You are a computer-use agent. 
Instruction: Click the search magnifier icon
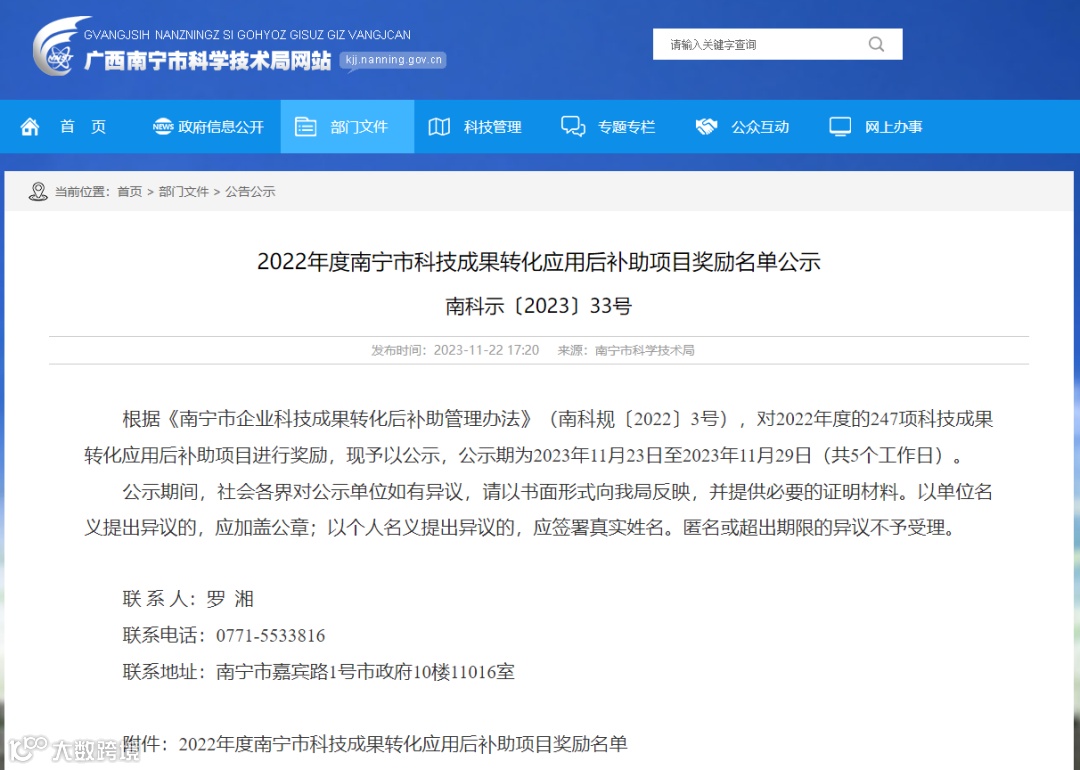point(876,44)
